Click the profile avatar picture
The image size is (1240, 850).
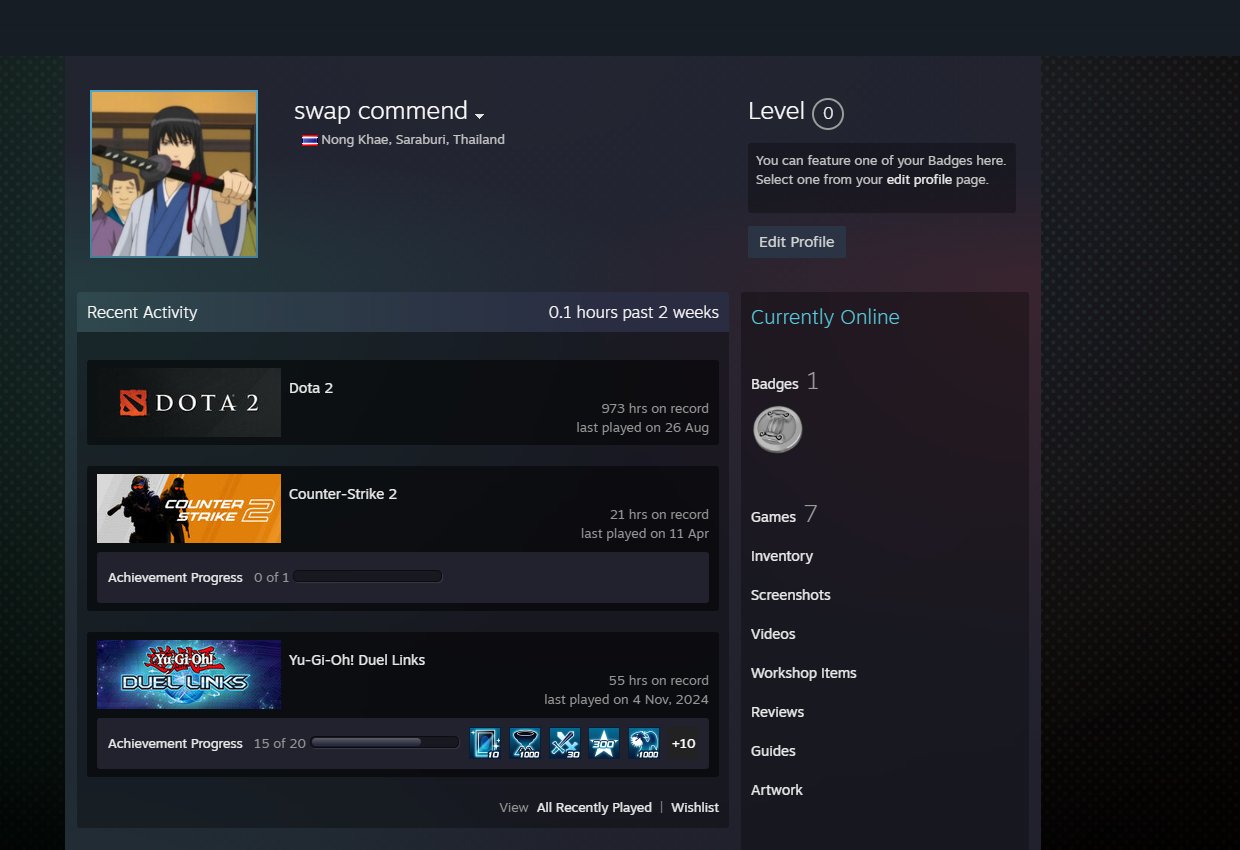click(174, 174)
